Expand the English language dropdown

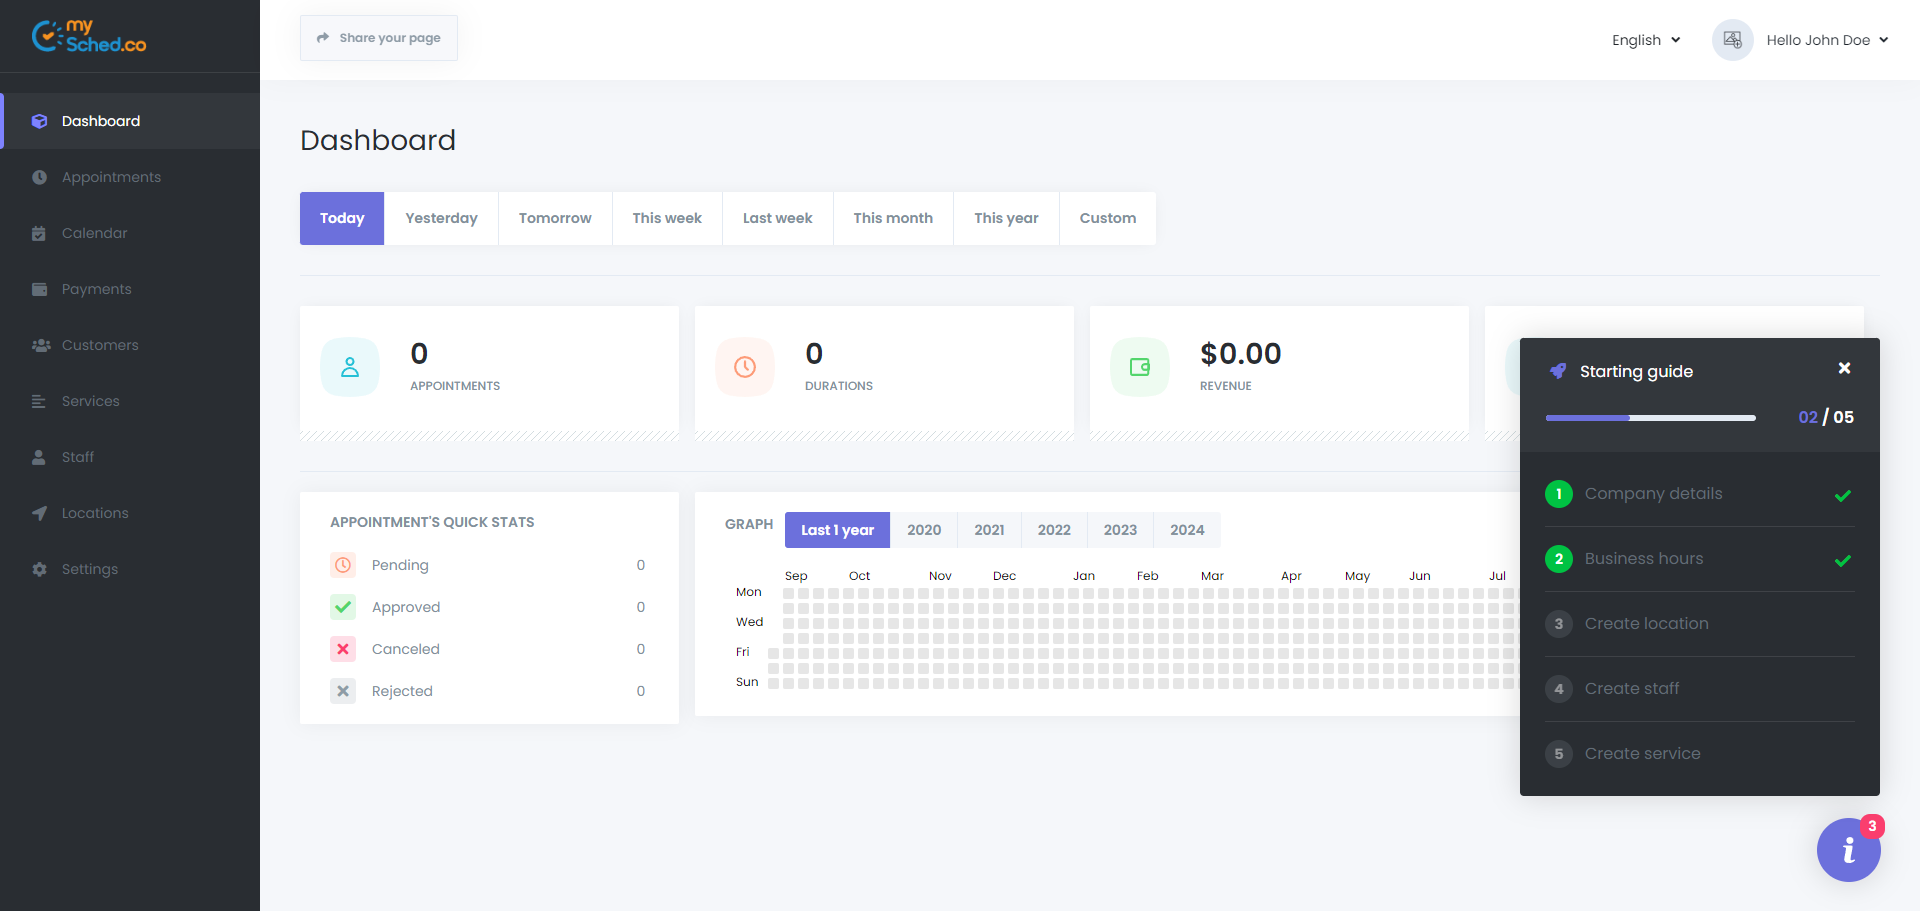(1644, 40)
